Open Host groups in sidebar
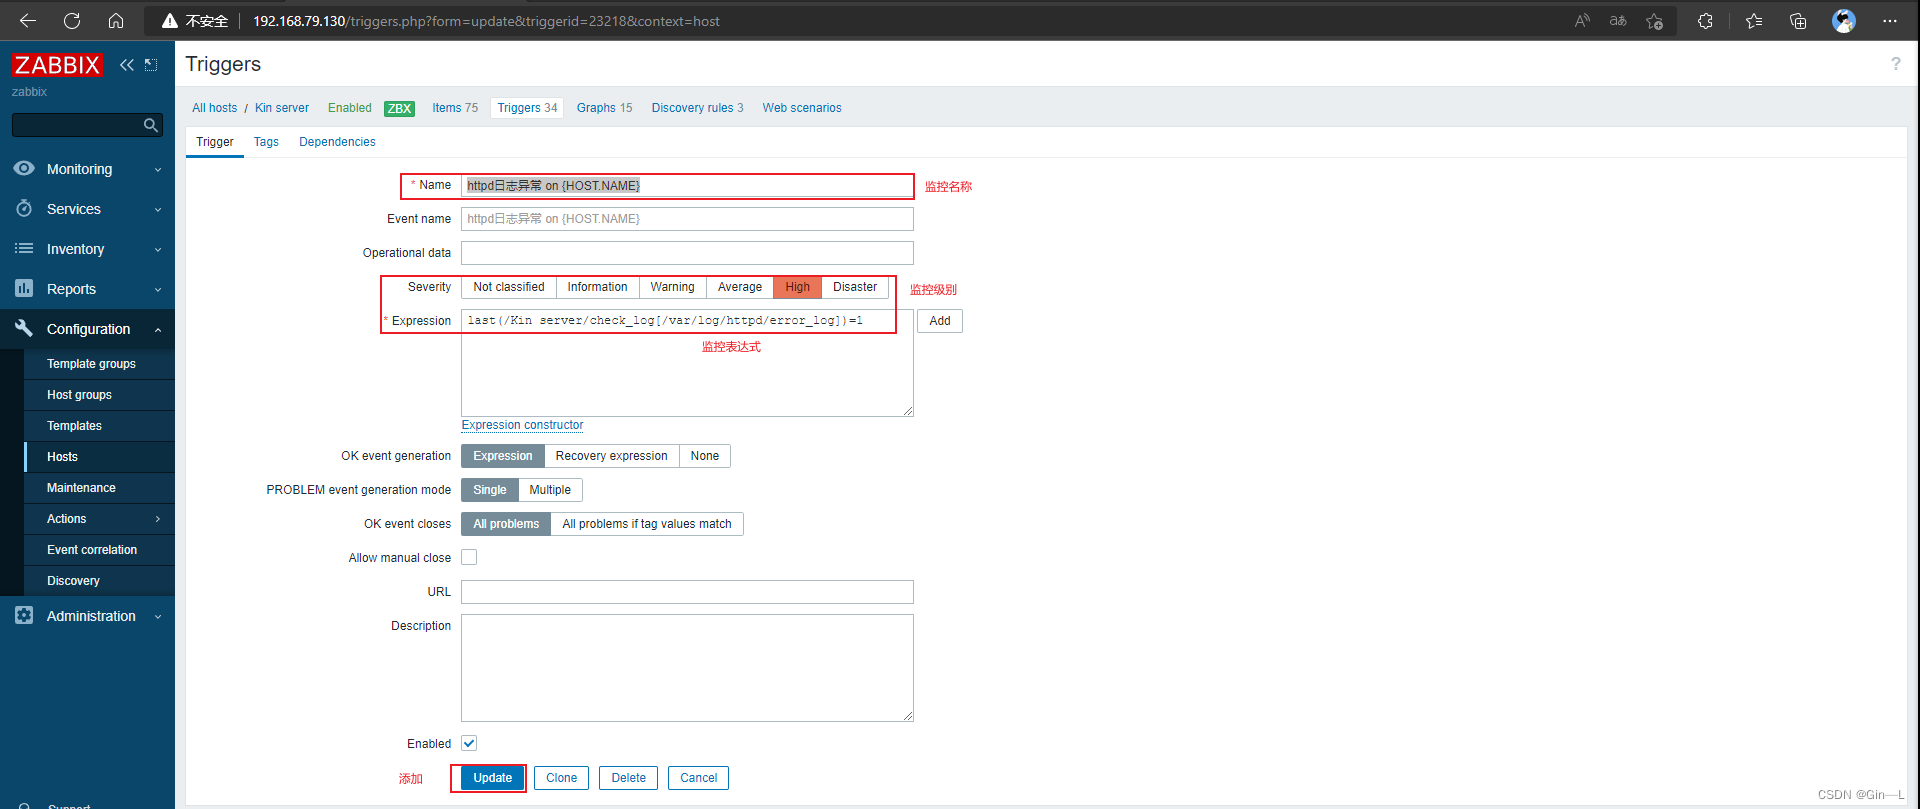This screenshot has height=809, width=1920. pyautogui.click(x=79, y=395)
